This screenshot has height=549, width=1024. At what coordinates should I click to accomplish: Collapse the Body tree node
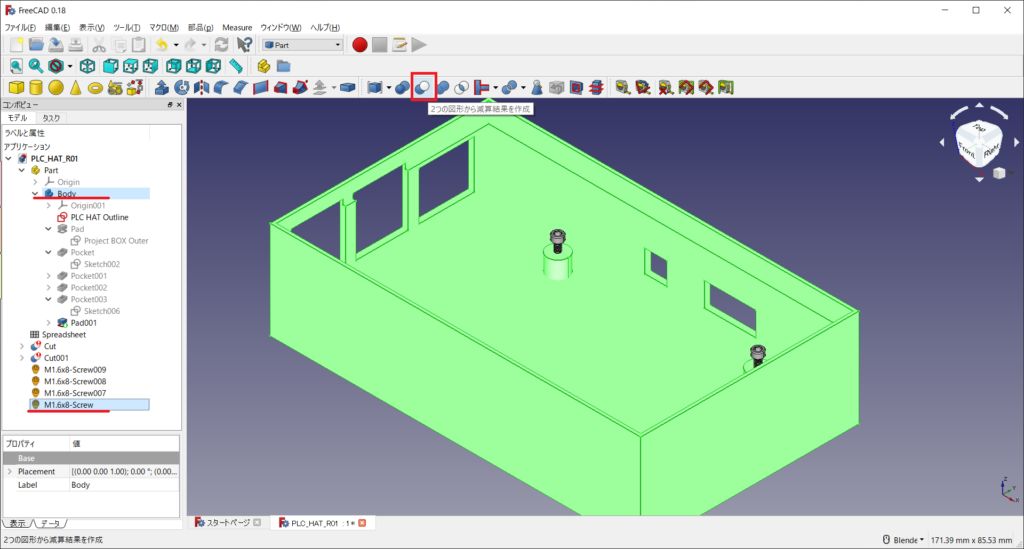[x=36, y=194]
